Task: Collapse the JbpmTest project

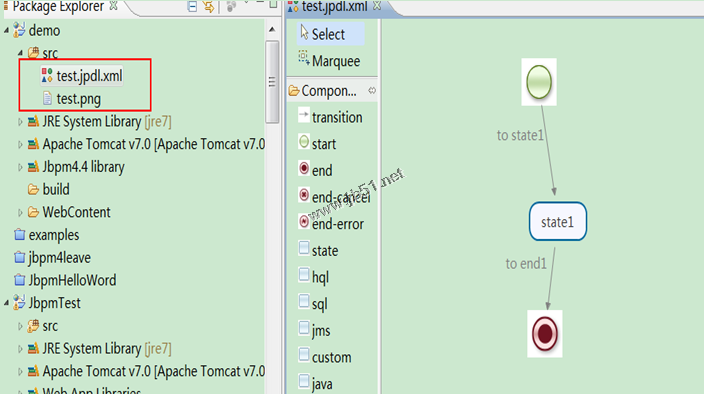Action: click(x=6, y=303)
